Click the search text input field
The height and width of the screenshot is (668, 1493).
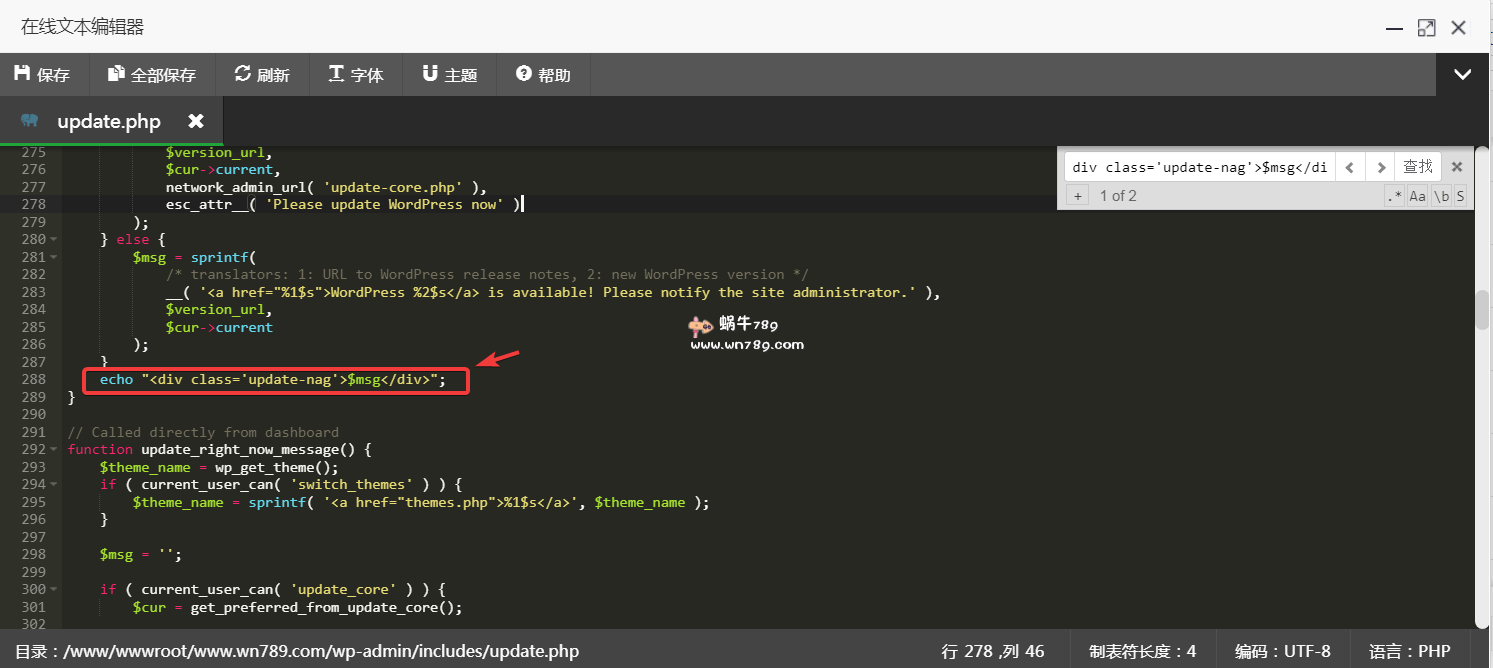click(x=1199, y=167)
